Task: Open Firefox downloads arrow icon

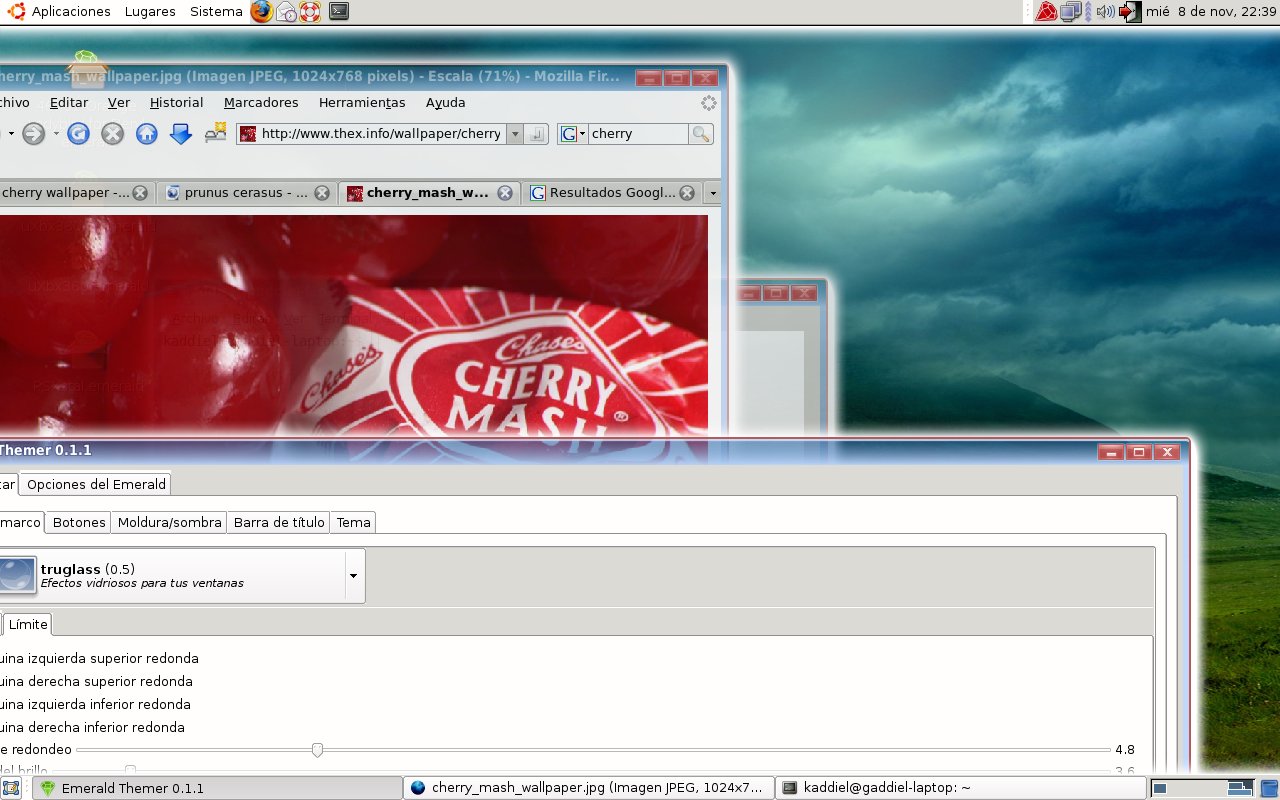Action: (181, 133)
